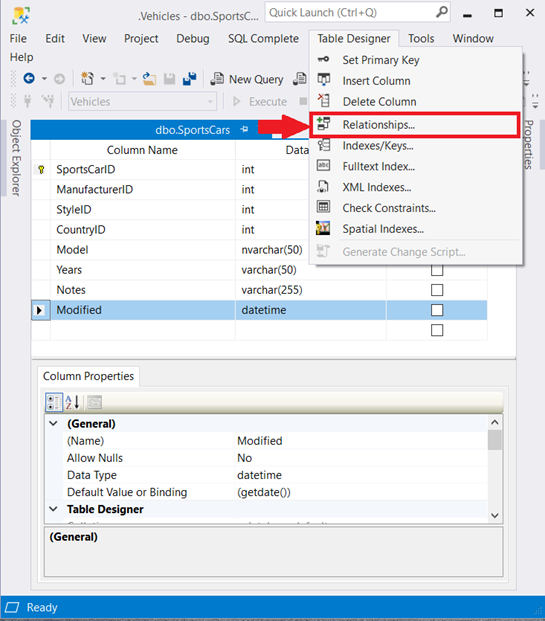Open the SQL Complete menu

coord(263,38)
